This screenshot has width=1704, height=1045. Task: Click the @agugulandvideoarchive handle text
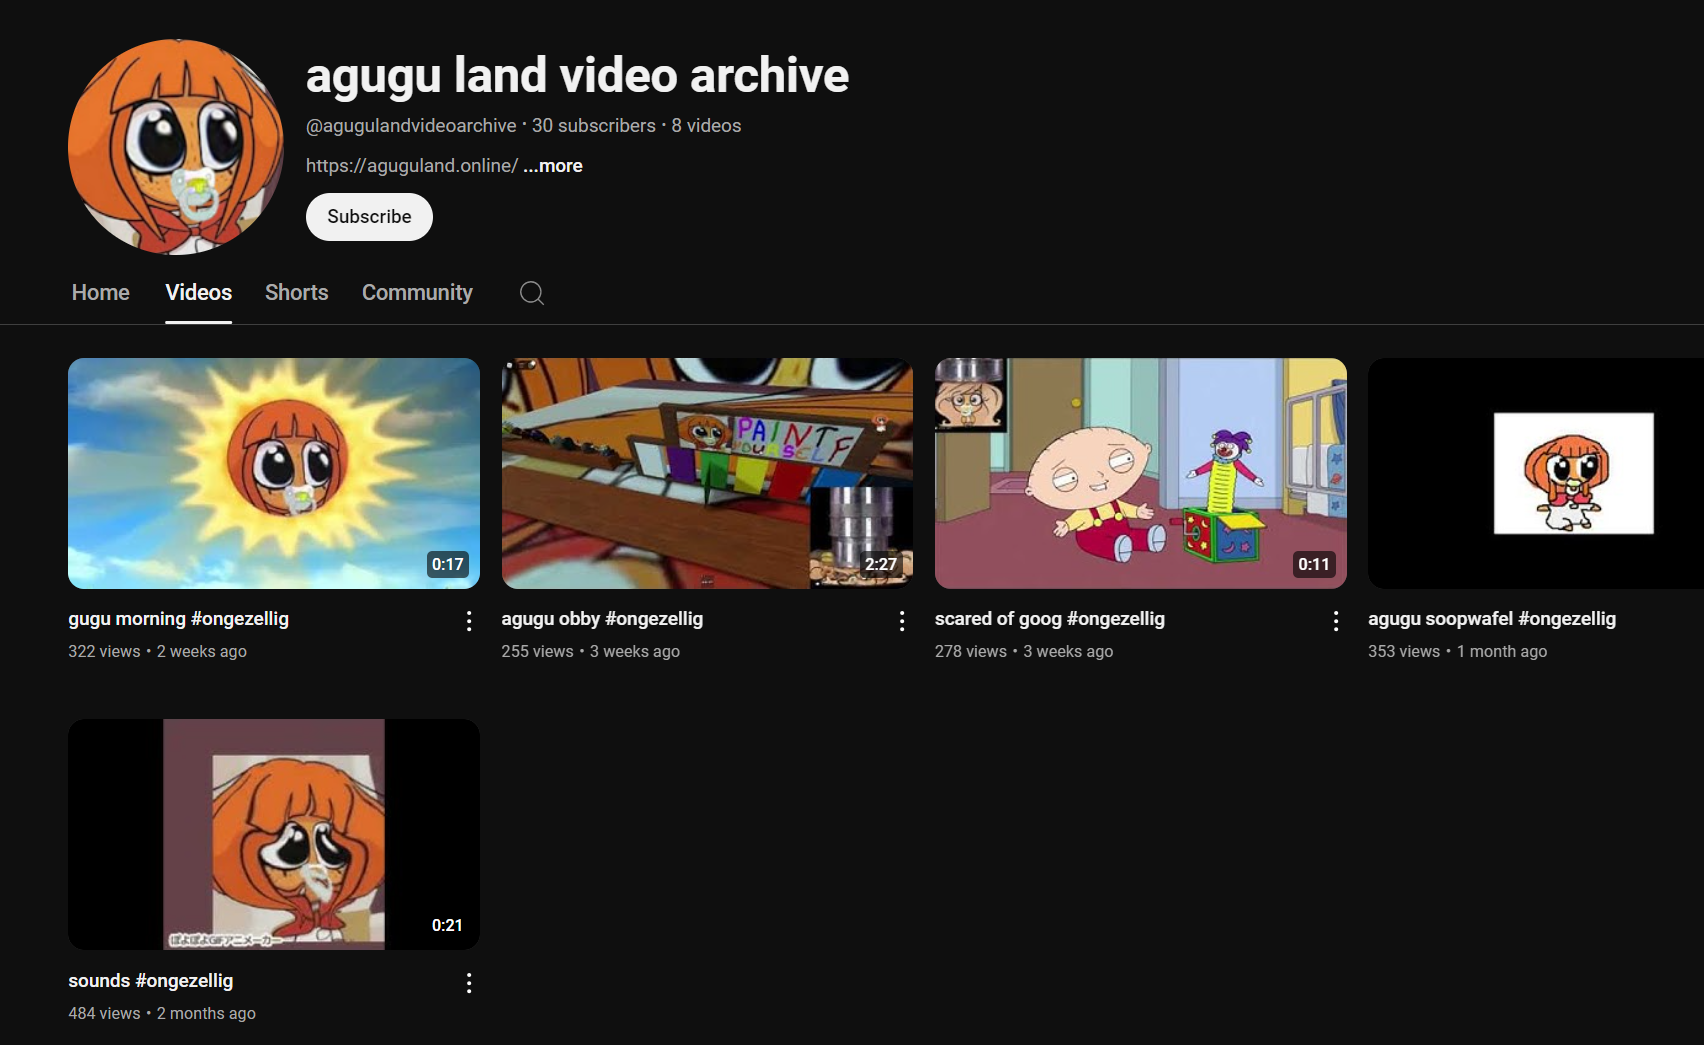(x=411, y=126)
